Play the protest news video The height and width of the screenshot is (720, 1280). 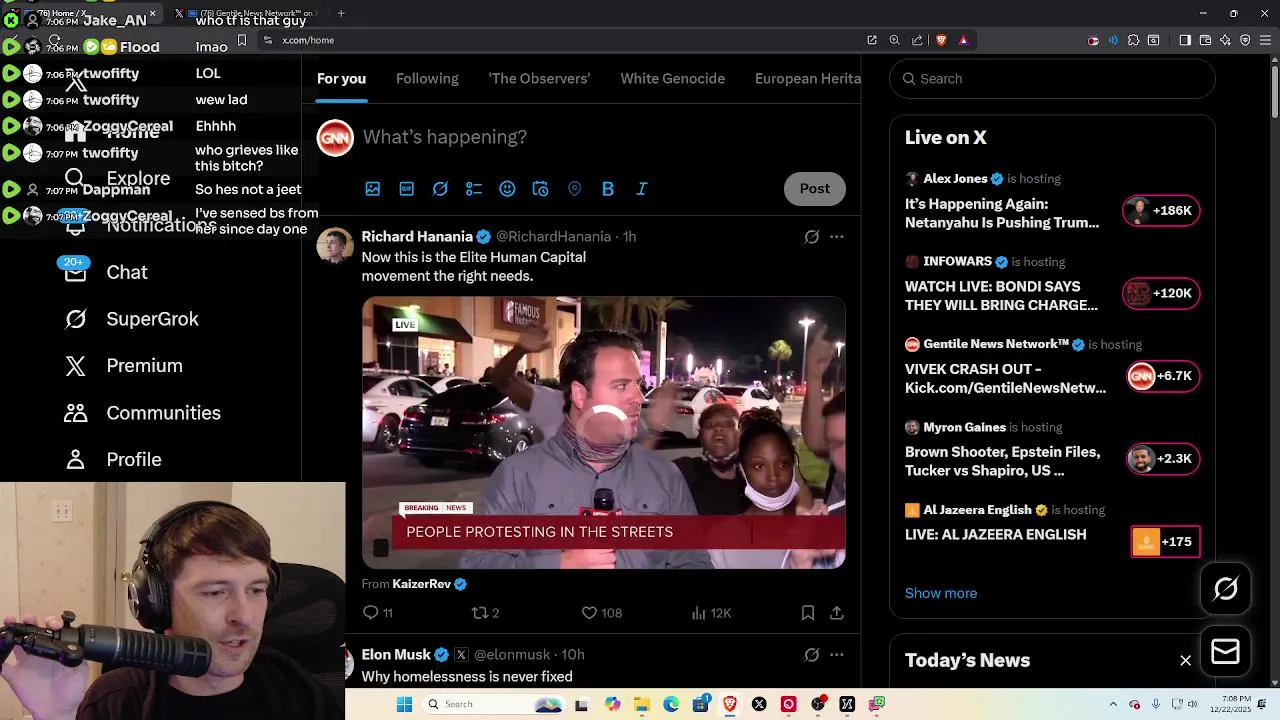click(604, 433)
